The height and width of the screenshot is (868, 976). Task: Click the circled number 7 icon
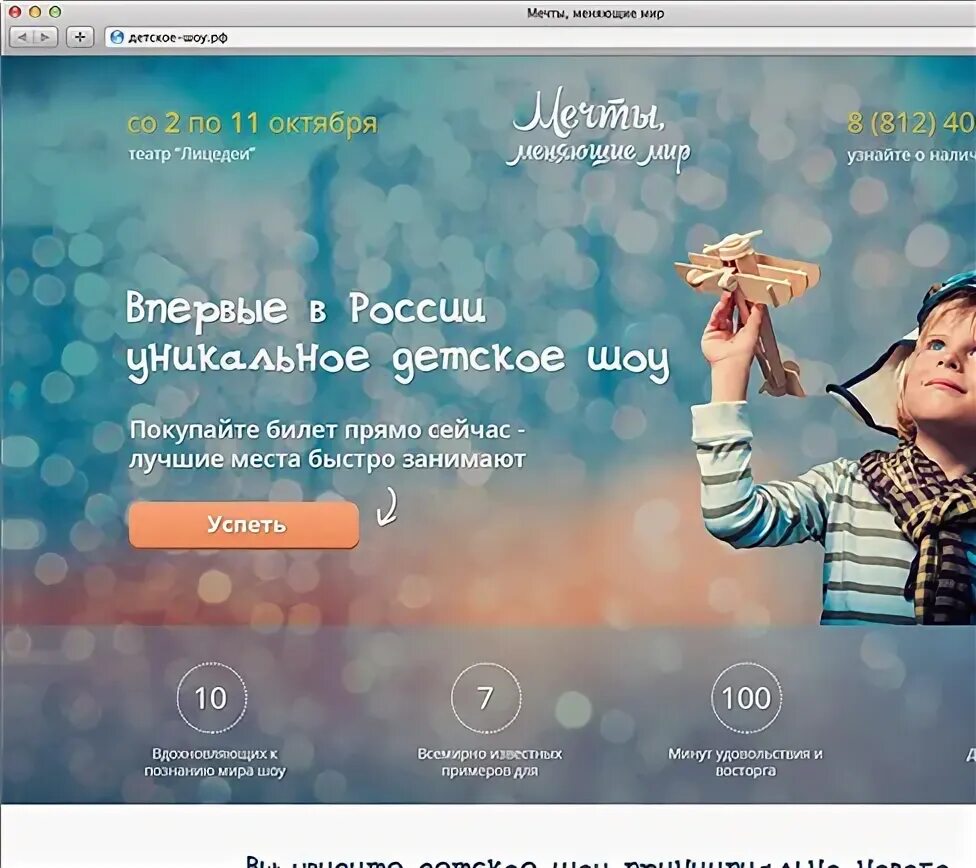point(486,697)
